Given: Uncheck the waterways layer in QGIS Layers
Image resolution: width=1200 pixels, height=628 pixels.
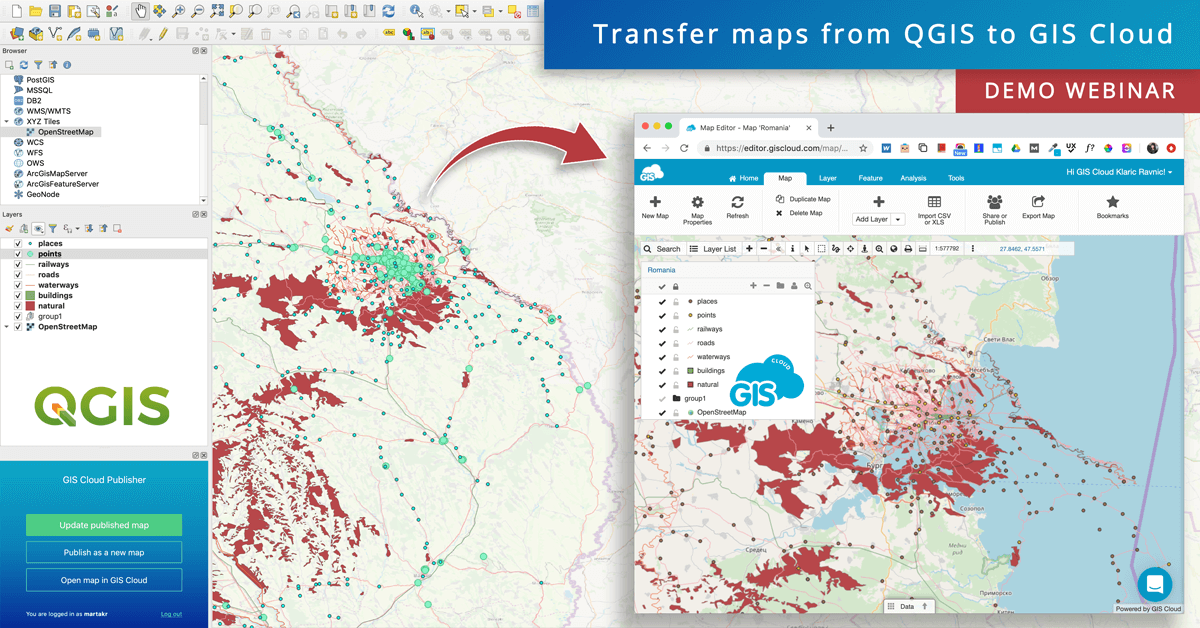Looking at the screenshot, I should [x=18, y=286].
